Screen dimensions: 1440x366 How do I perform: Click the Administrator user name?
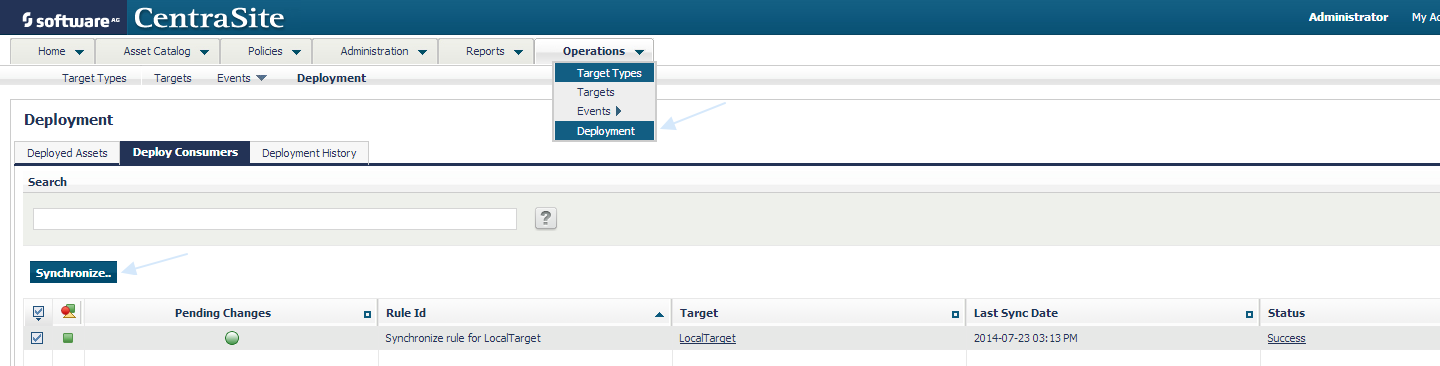1348,17
